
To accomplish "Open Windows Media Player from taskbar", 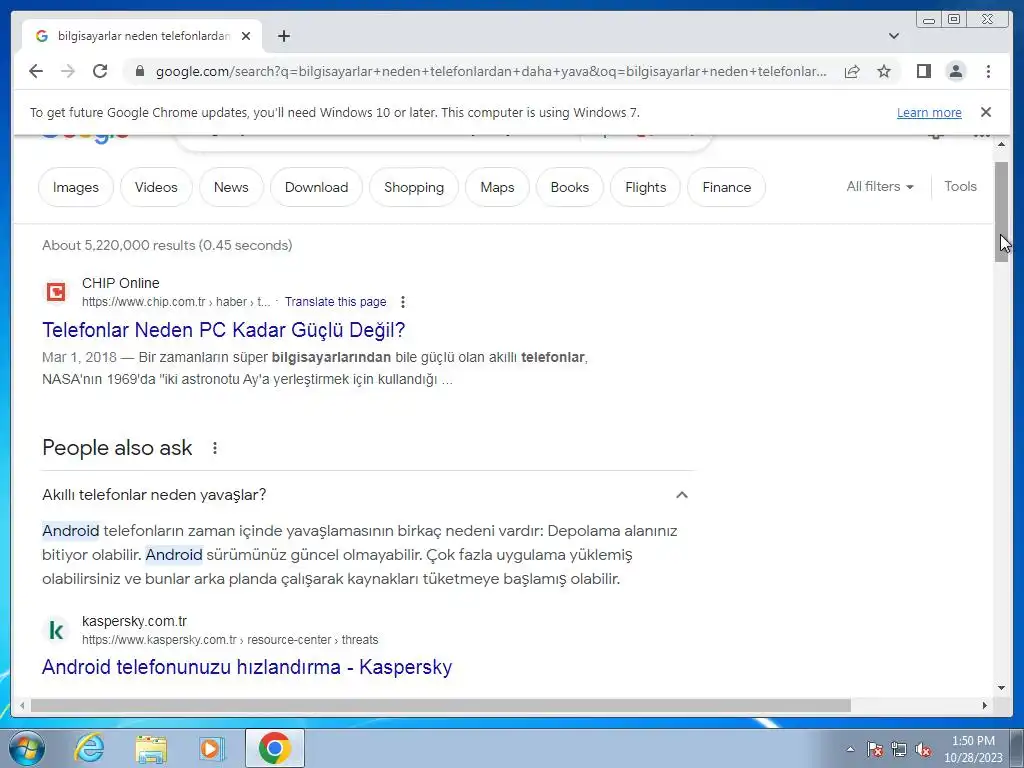I will 212,748.
